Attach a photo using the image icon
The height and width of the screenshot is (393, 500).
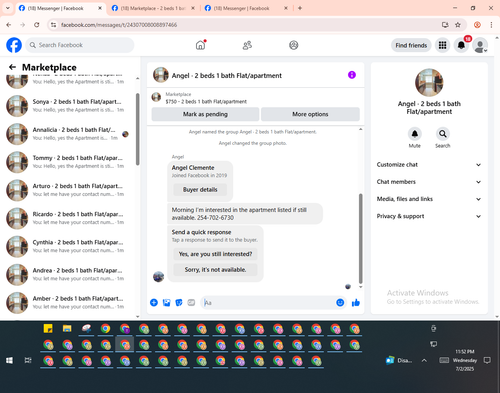(x=166, y=303)
